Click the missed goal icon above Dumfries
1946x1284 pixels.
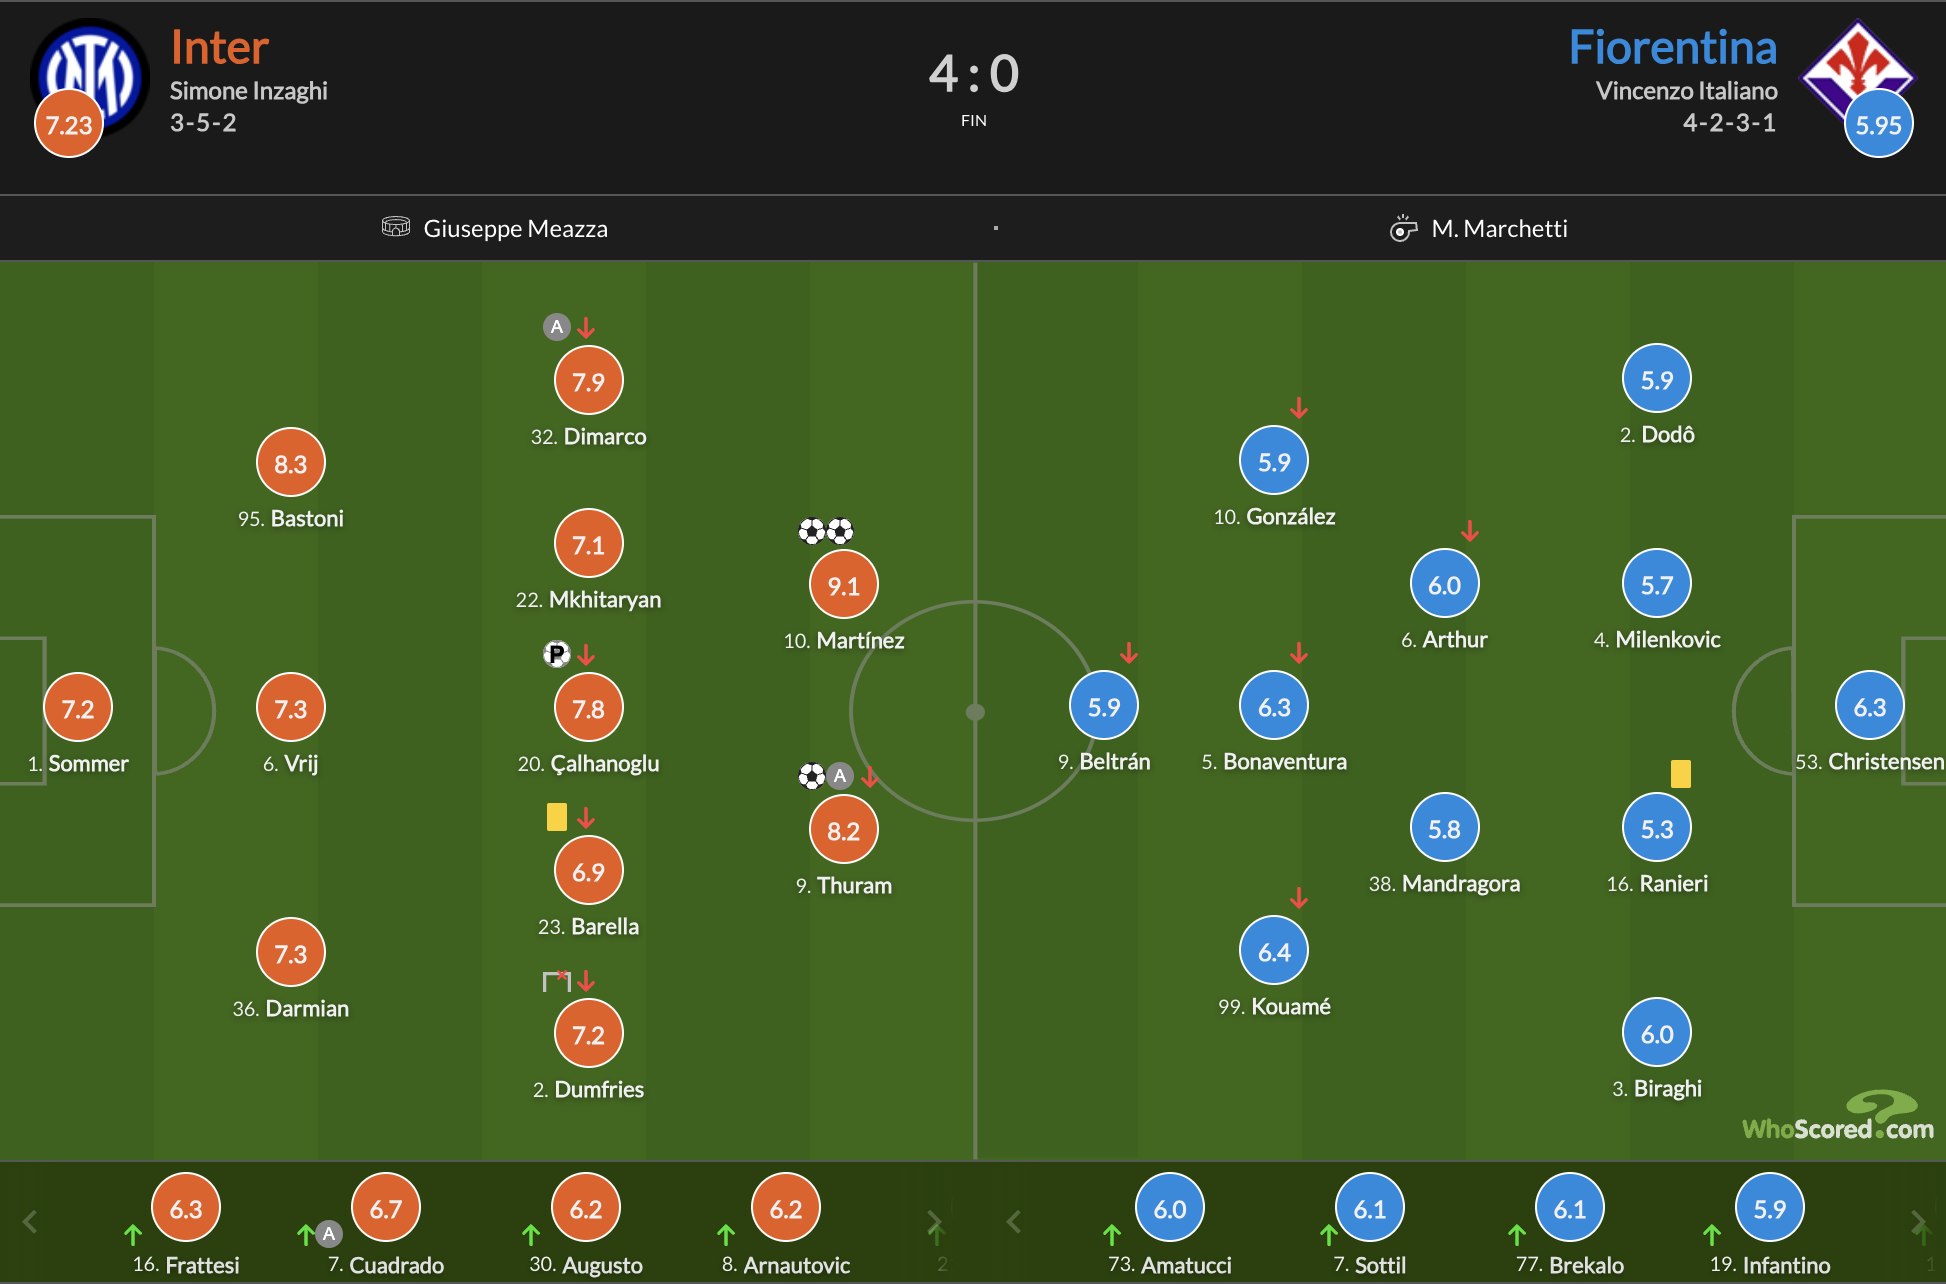coord(556,981)
